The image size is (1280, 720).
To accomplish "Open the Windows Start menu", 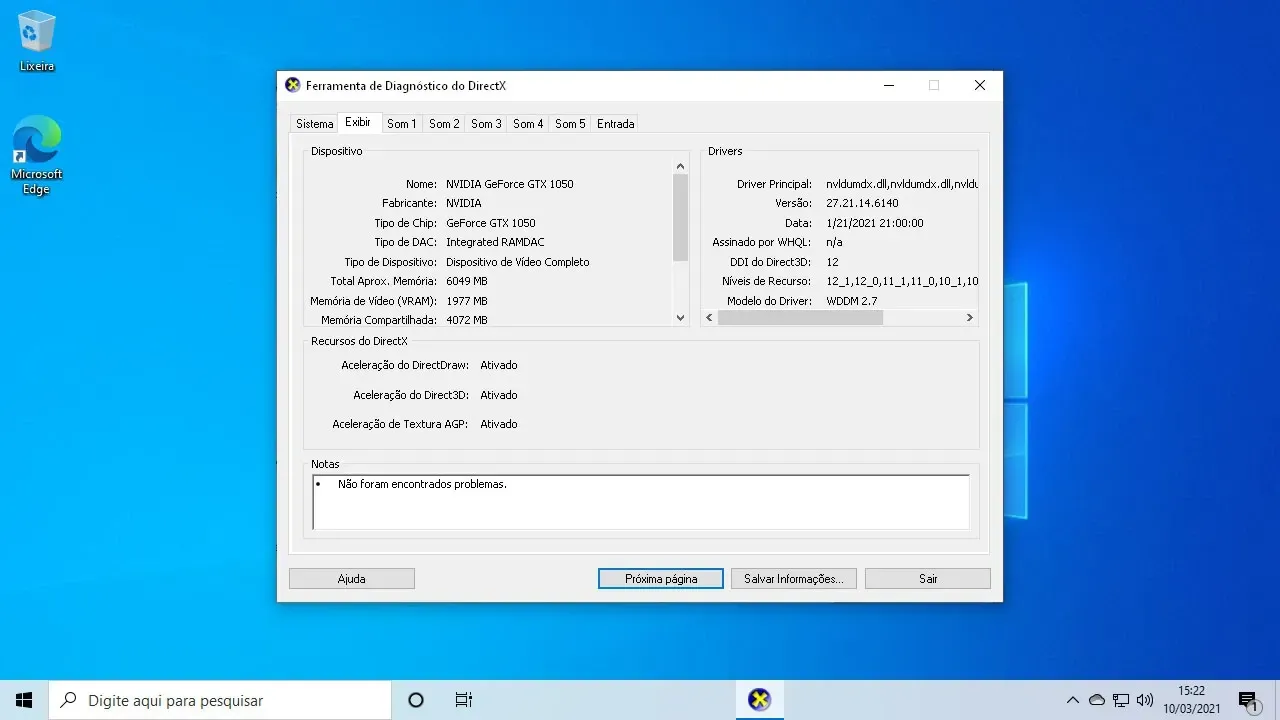I will 24,700.
